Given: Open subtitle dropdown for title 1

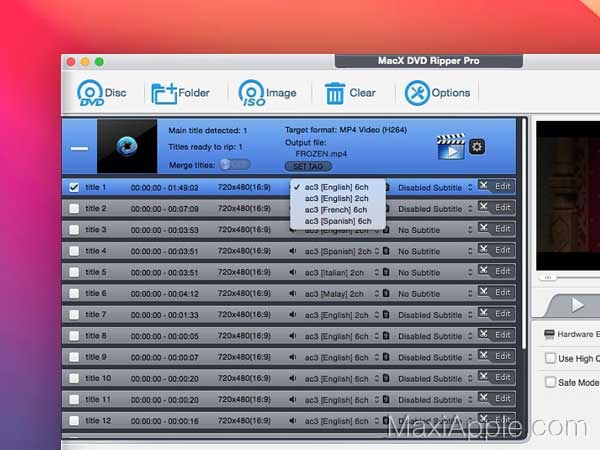Looking at the screenshot, I should click(x=435, y=188).
